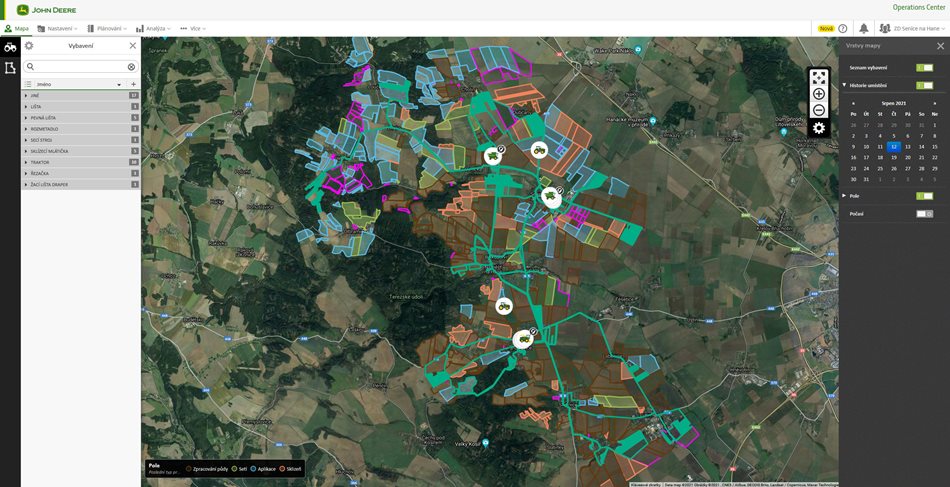Expand the JINÉ equipment group

pyautogui.click(x=81, y=96)
